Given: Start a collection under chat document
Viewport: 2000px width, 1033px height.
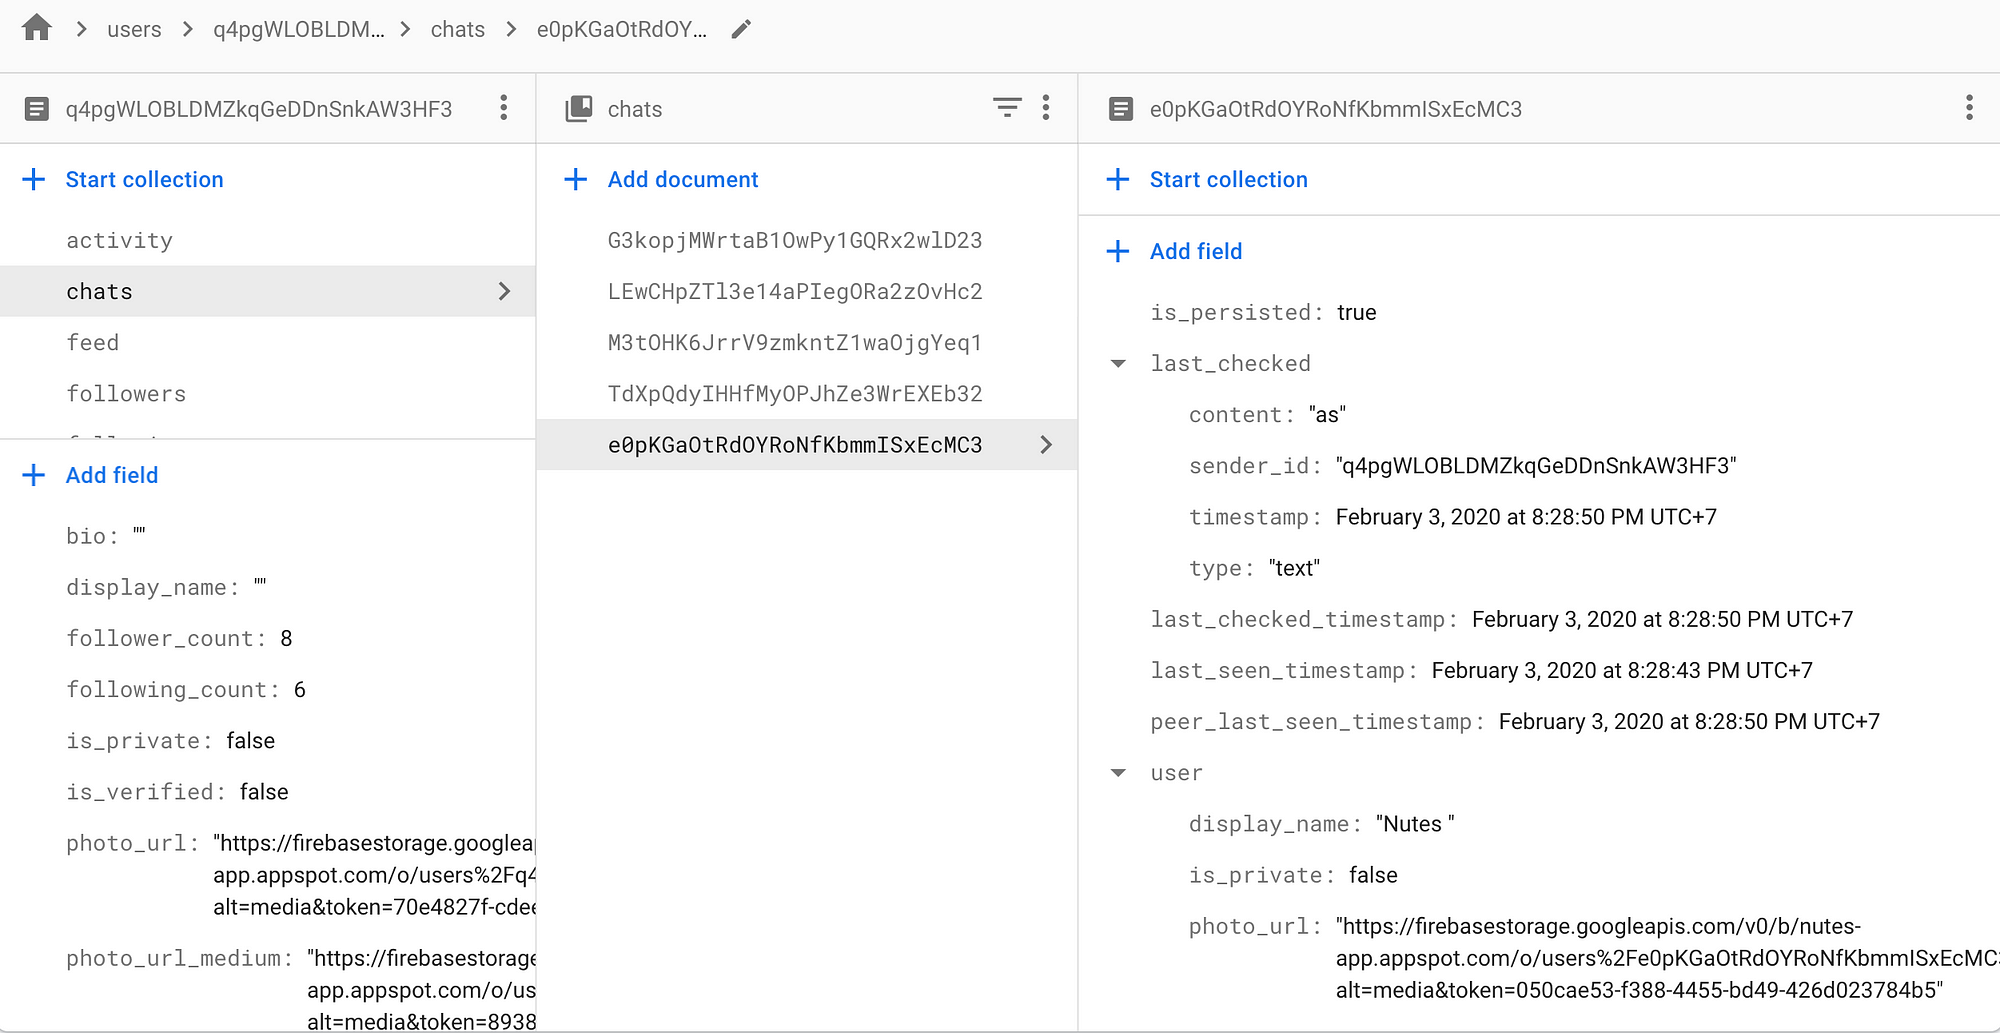Looking at the screenshot, I should pyautogui.click(x=1228, y=179).
